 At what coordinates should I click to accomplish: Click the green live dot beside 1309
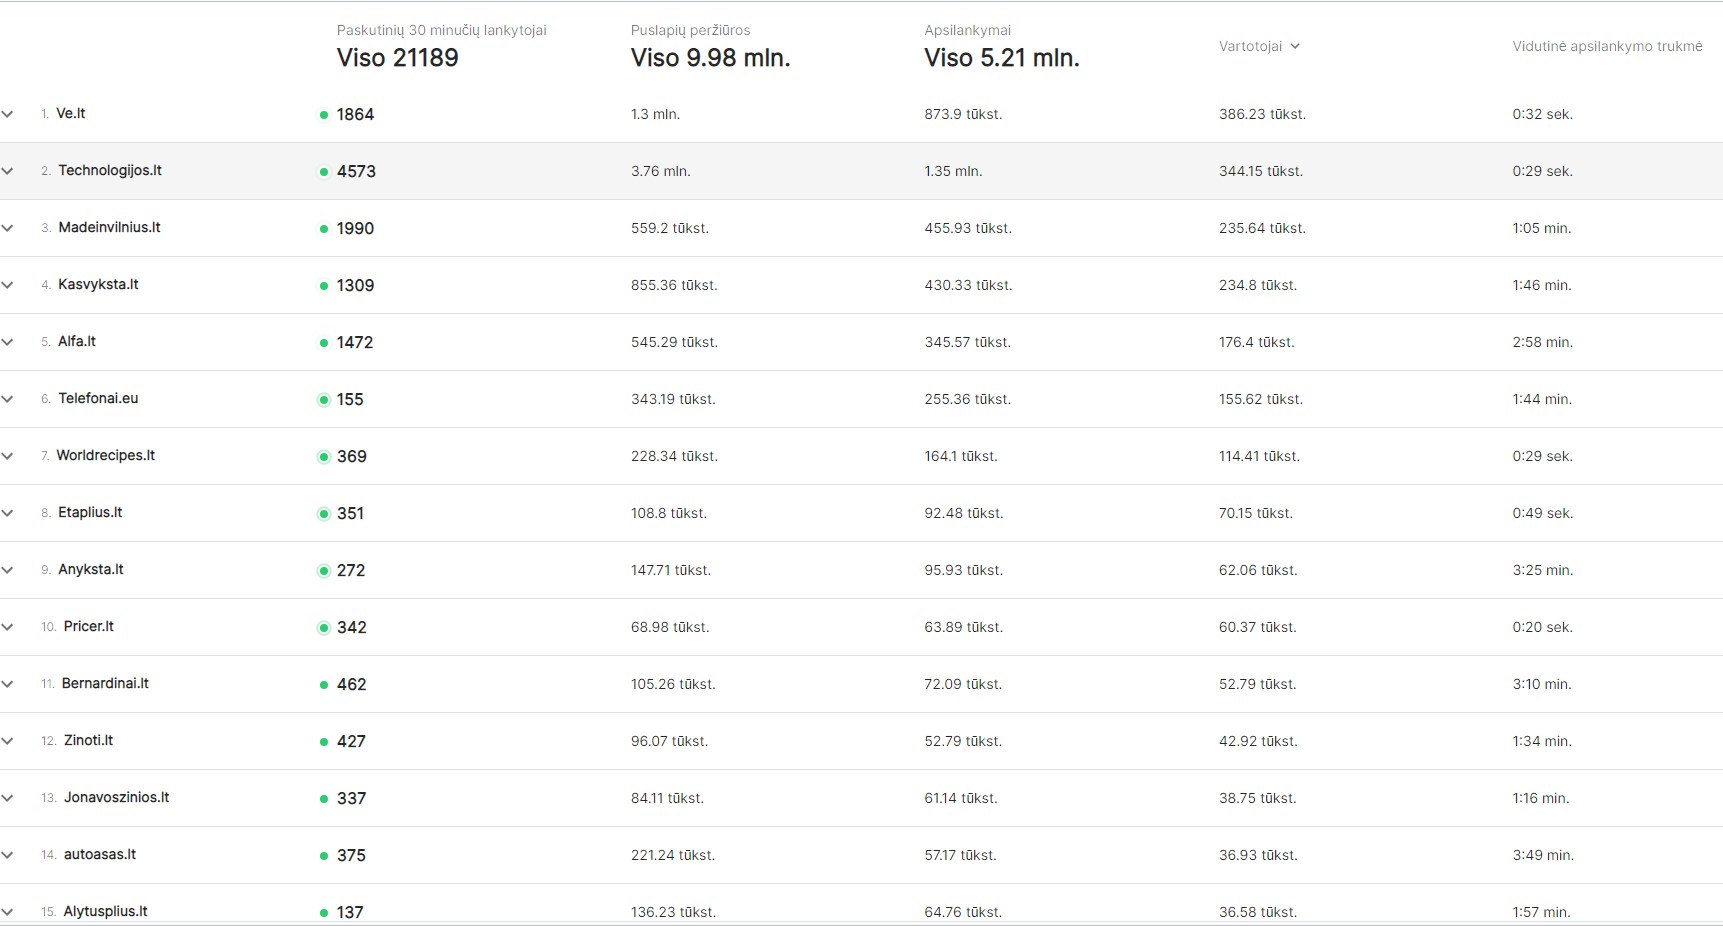(x=323, y=286)
